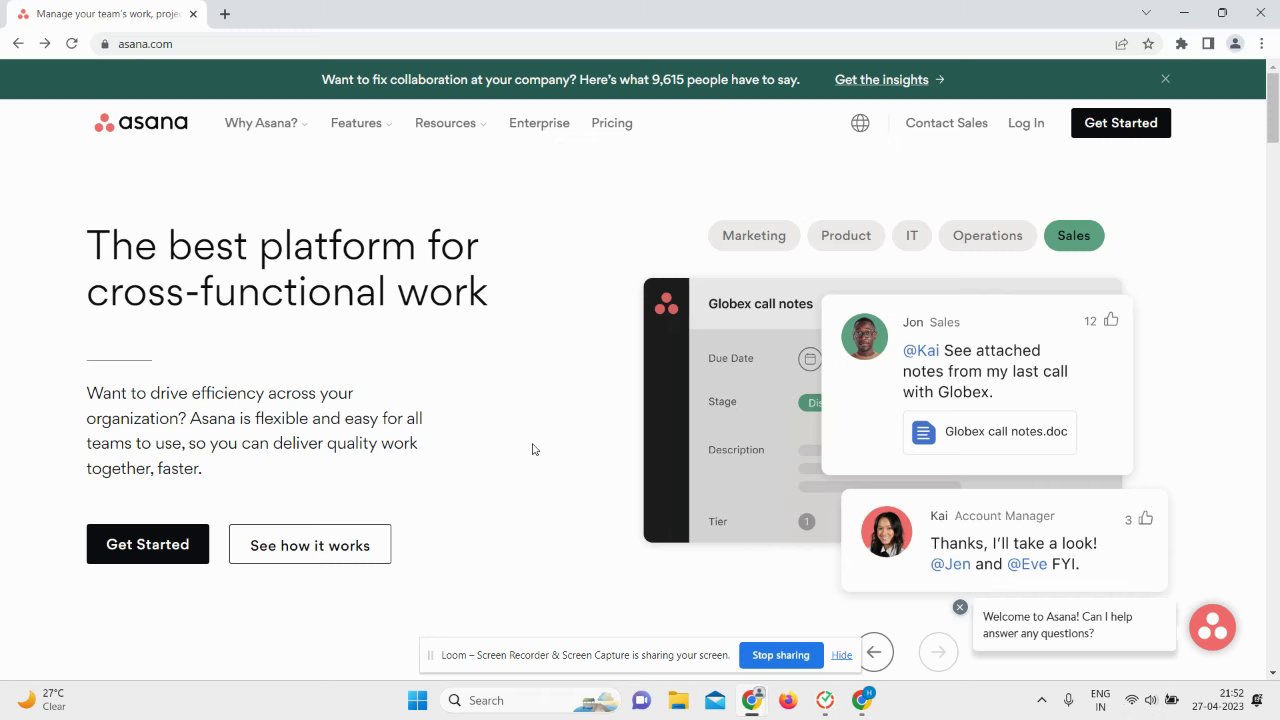Open the Asana chat bubble

[x=1213, y=627]
